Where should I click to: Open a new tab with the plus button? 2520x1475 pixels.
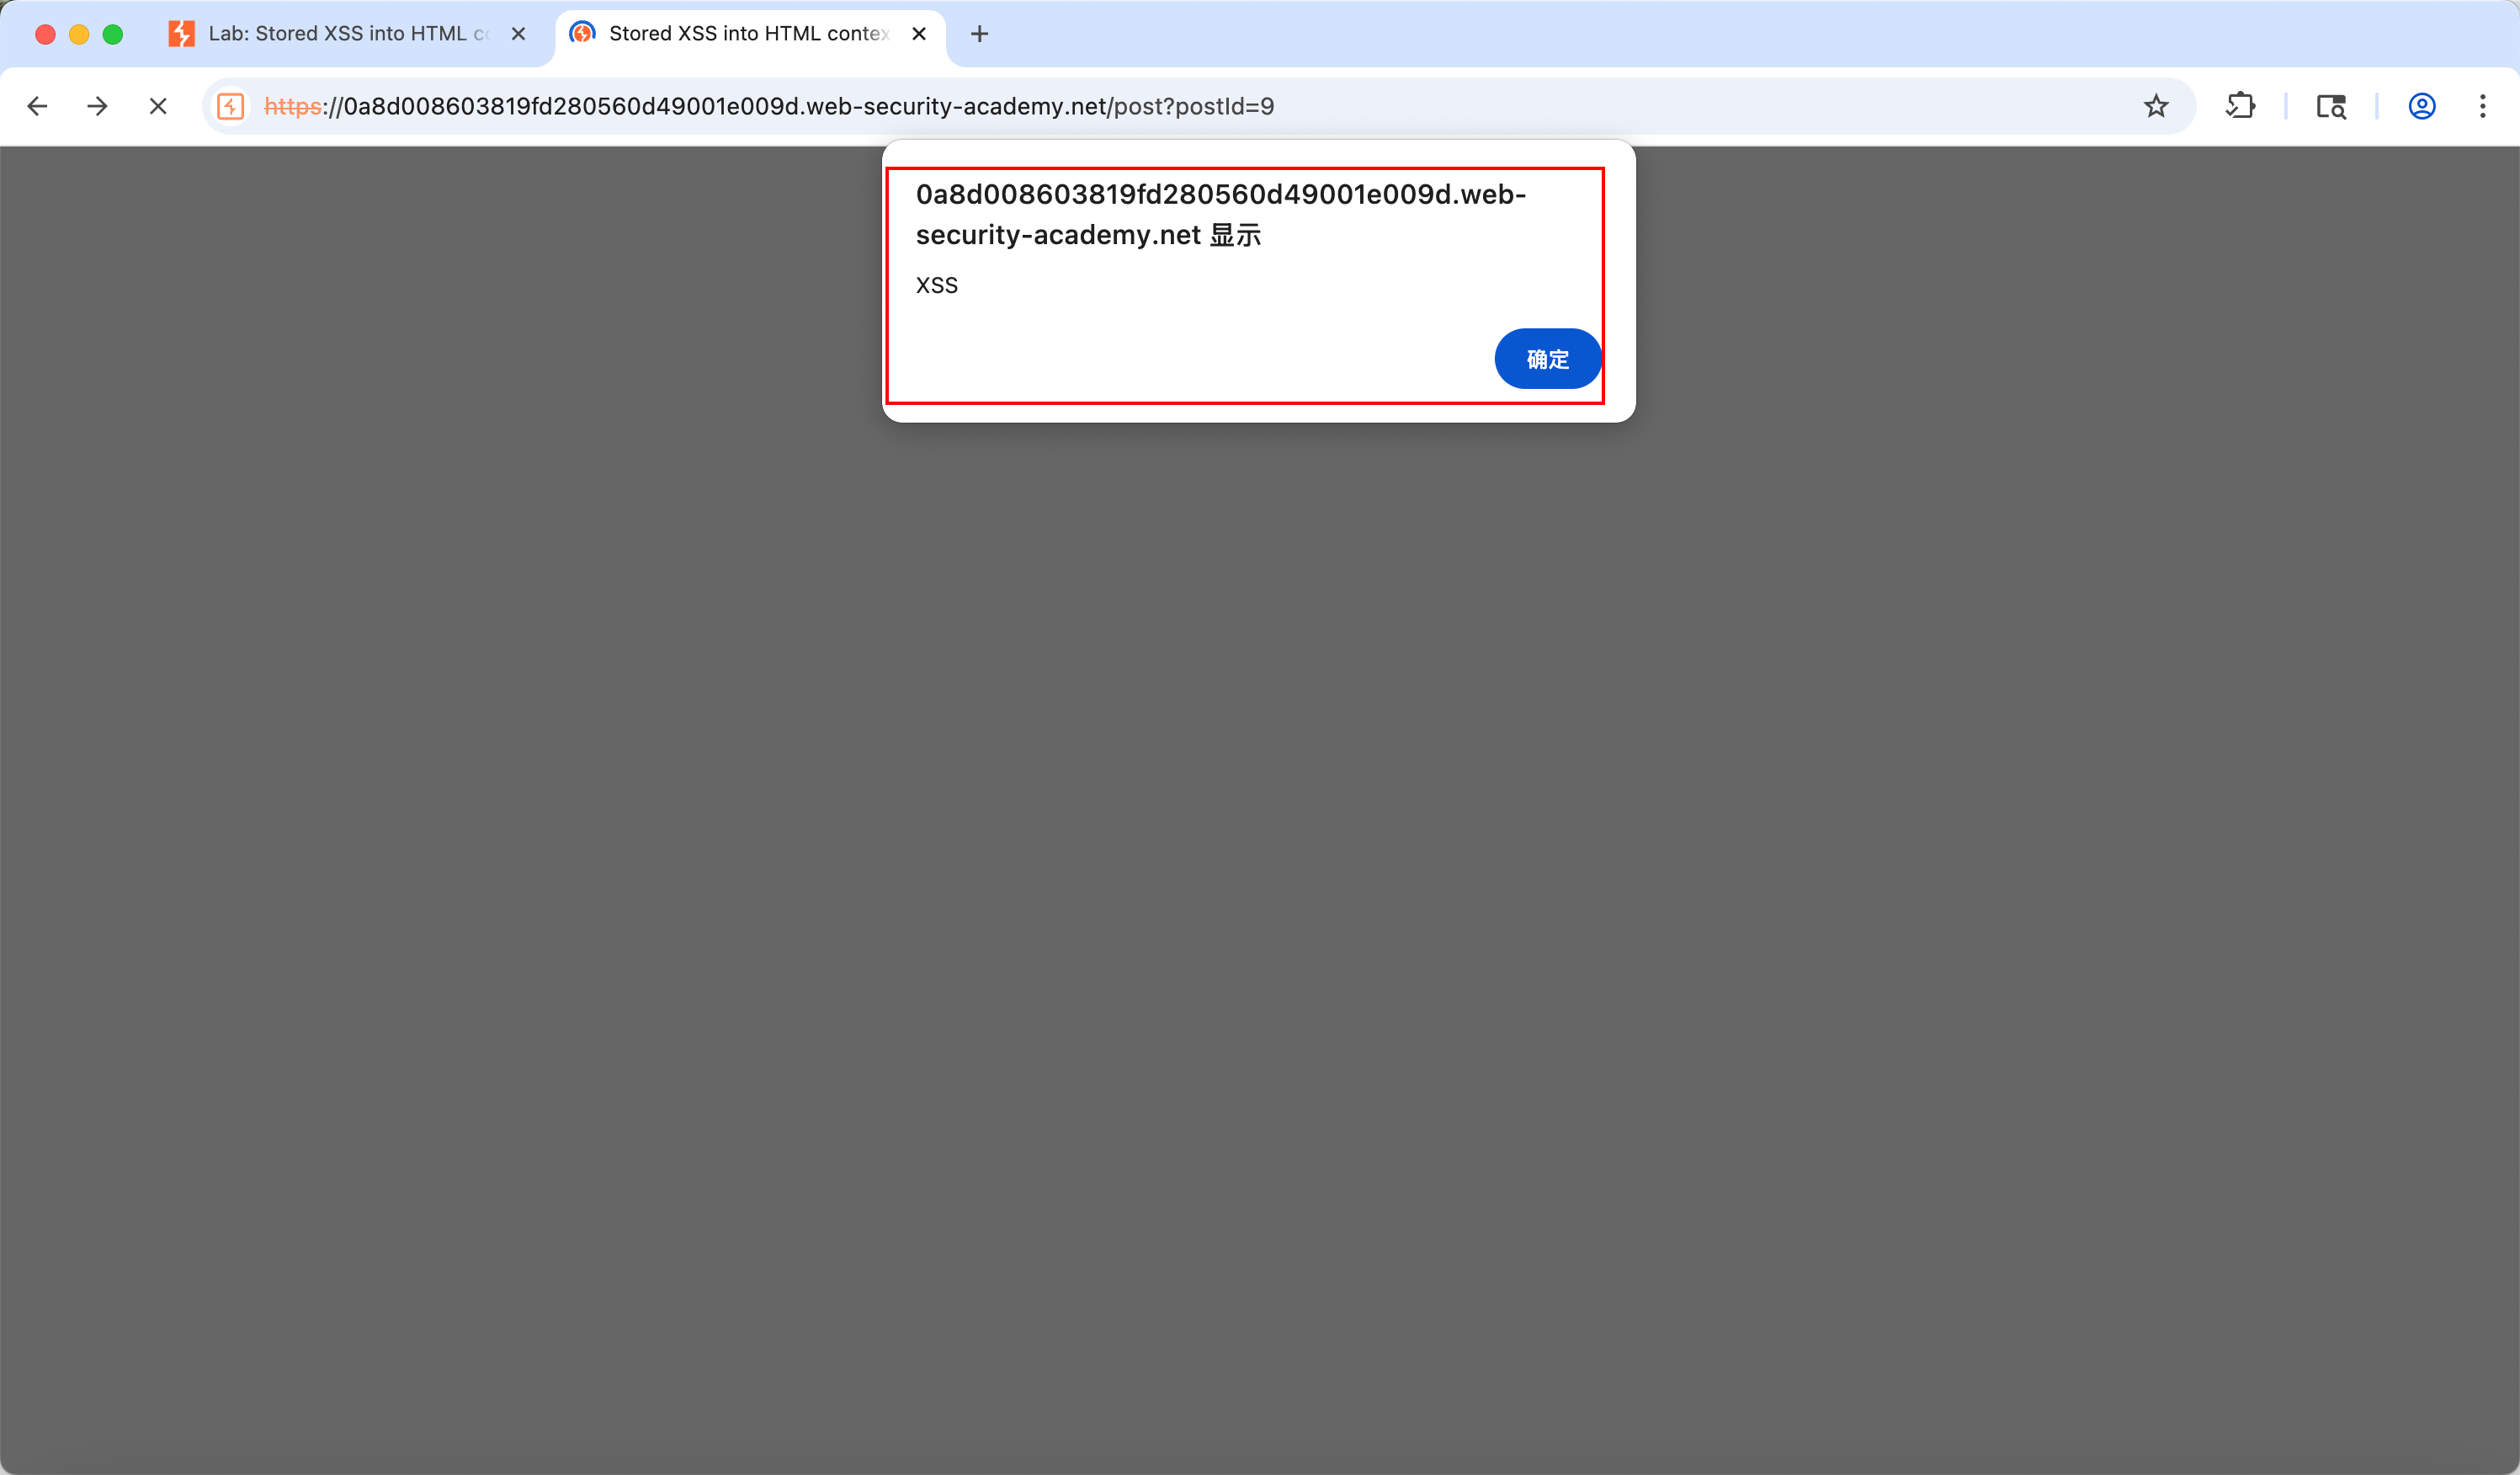tap(980, 34)
